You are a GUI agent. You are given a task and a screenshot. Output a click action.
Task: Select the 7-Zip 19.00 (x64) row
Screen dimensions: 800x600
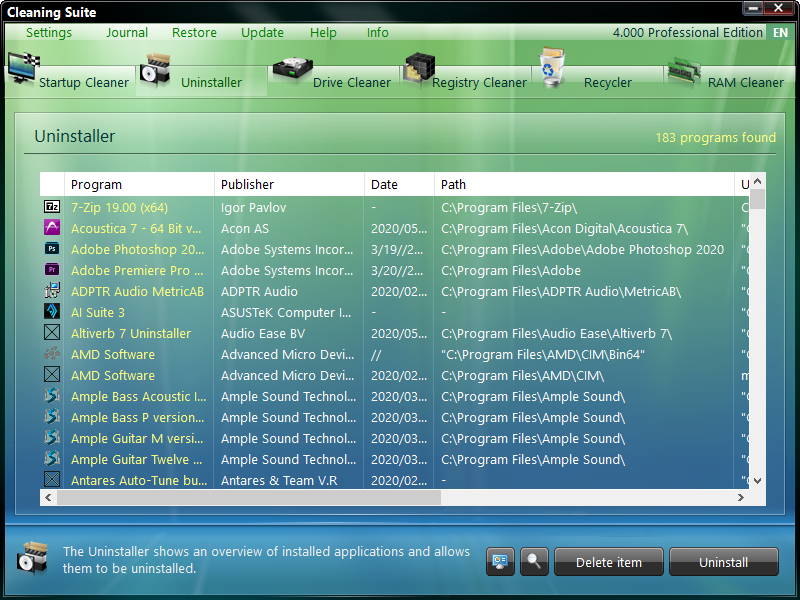click(394, 207)
